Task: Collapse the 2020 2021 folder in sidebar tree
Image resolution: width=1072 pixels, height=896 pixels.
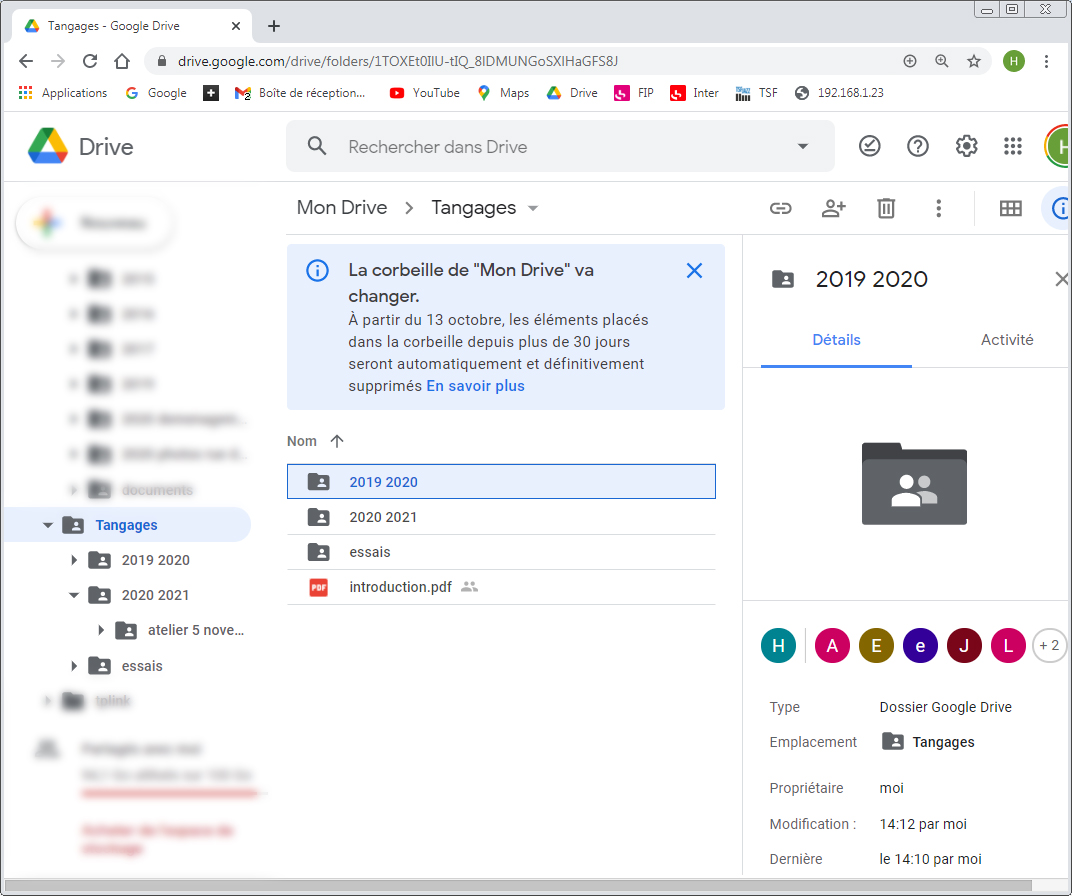Action: [x=74, y=595]
